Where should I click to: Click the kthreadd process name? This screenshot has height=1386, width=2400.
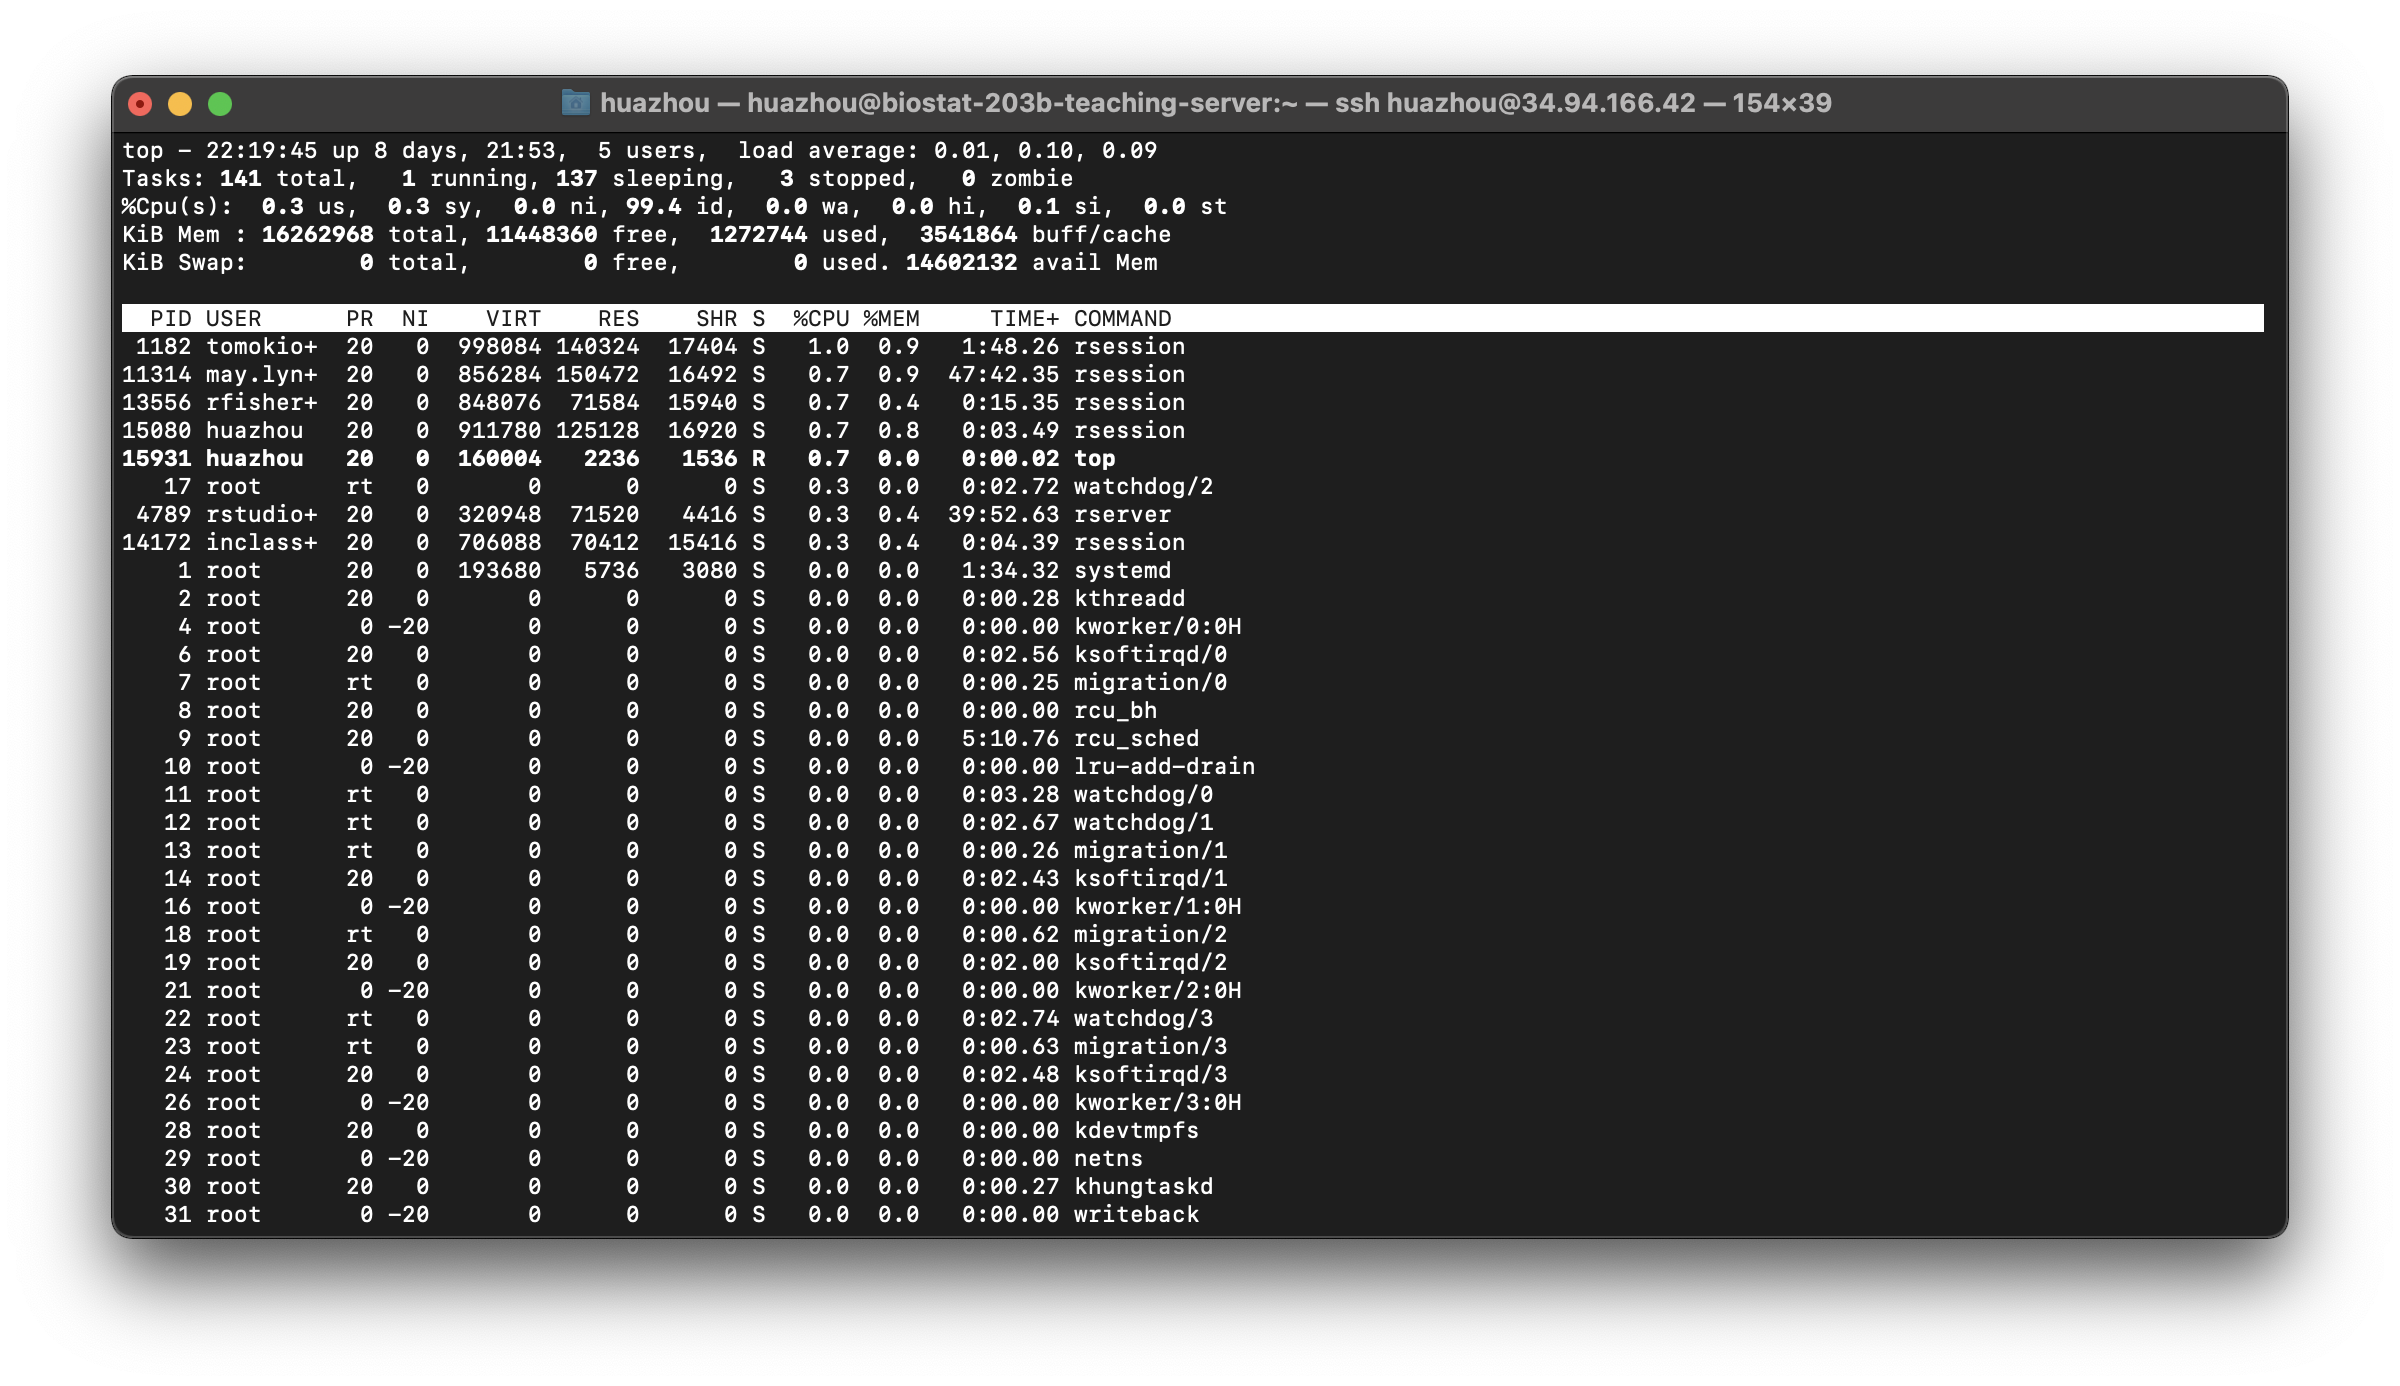click(x=1129, y=599)
